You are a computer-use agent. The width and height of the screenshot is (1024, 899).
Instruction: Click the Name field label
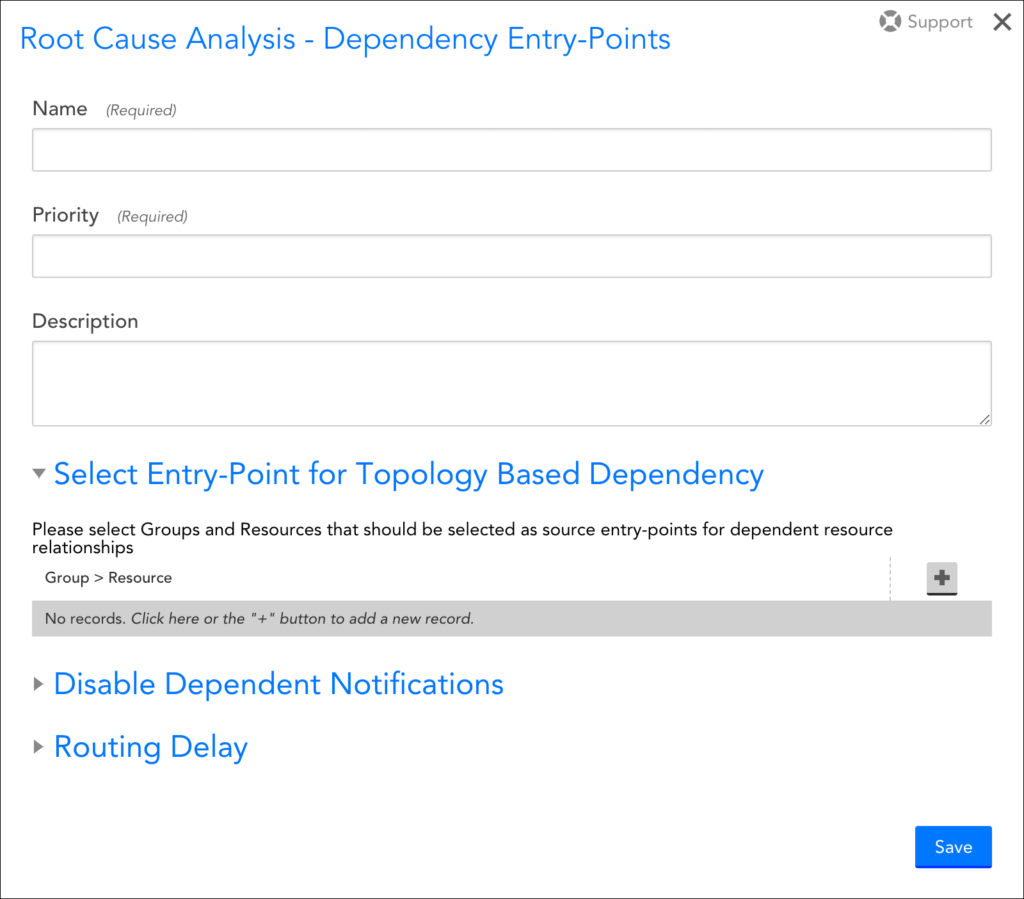(60, 109)
